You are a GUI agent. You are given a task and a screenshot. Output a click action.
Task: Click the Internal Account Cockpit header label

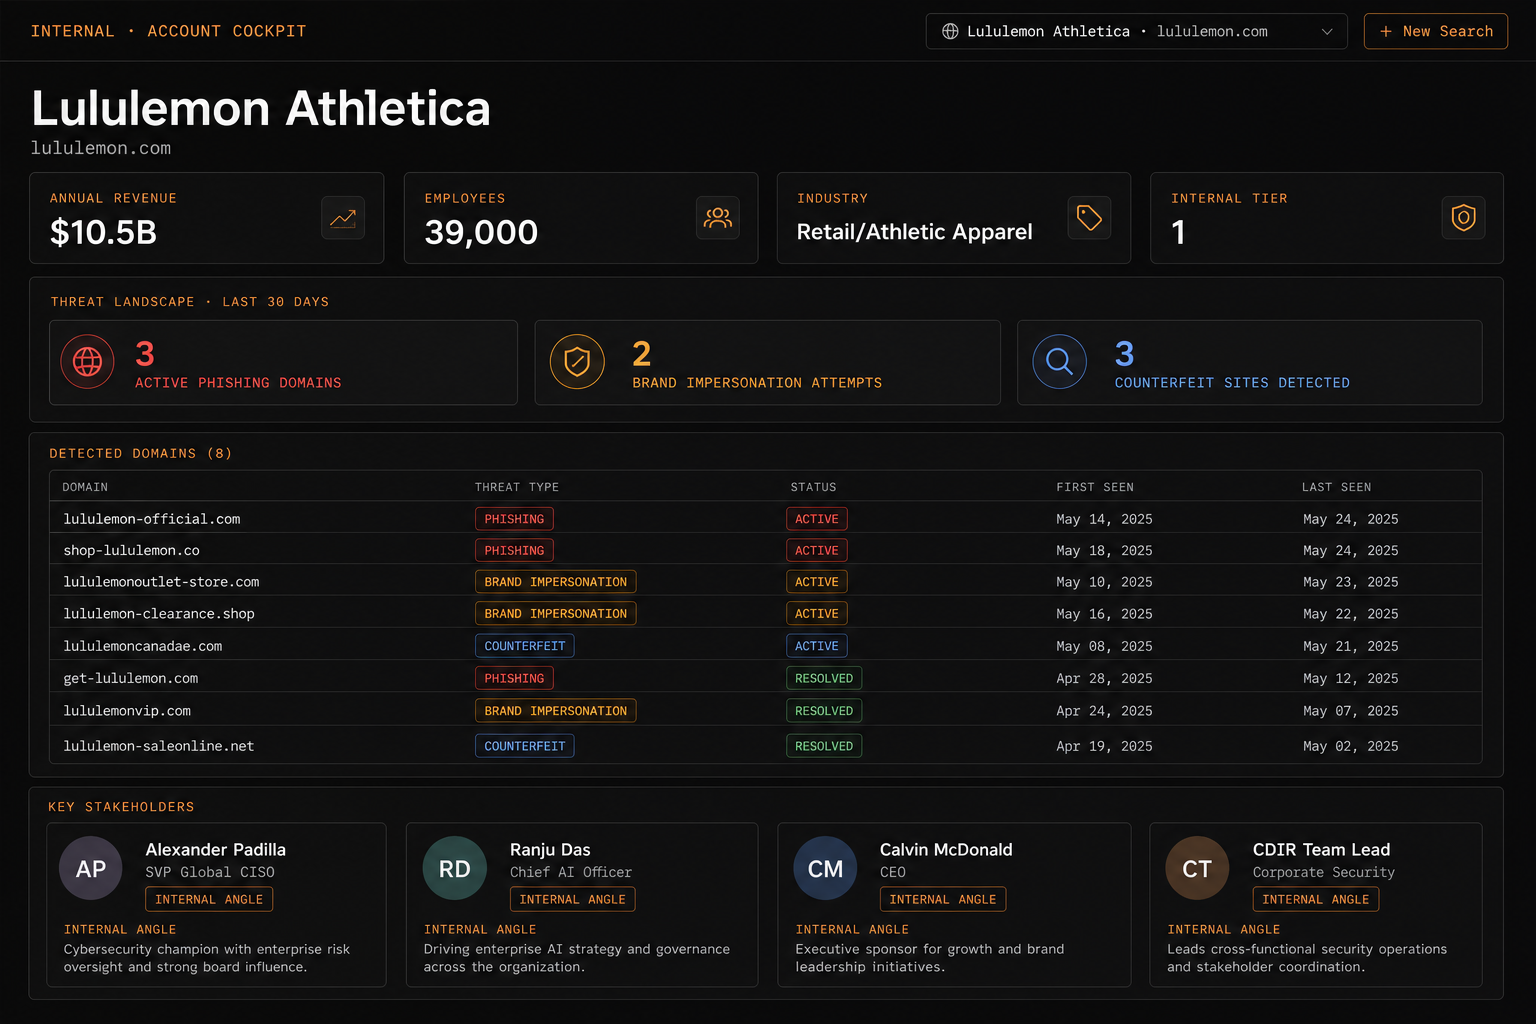(x=168, y=31)
